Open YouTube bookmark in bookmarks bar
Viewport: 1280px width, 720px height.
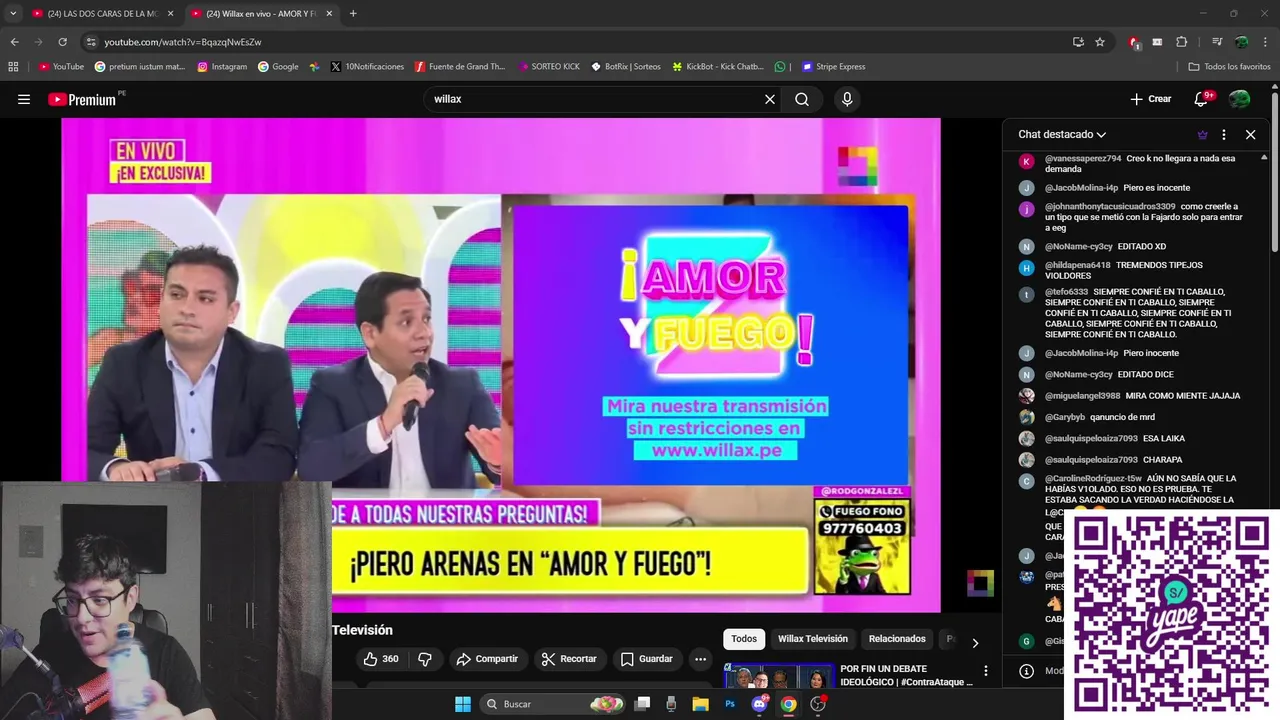pyautogui.click(x=61, y=67)
